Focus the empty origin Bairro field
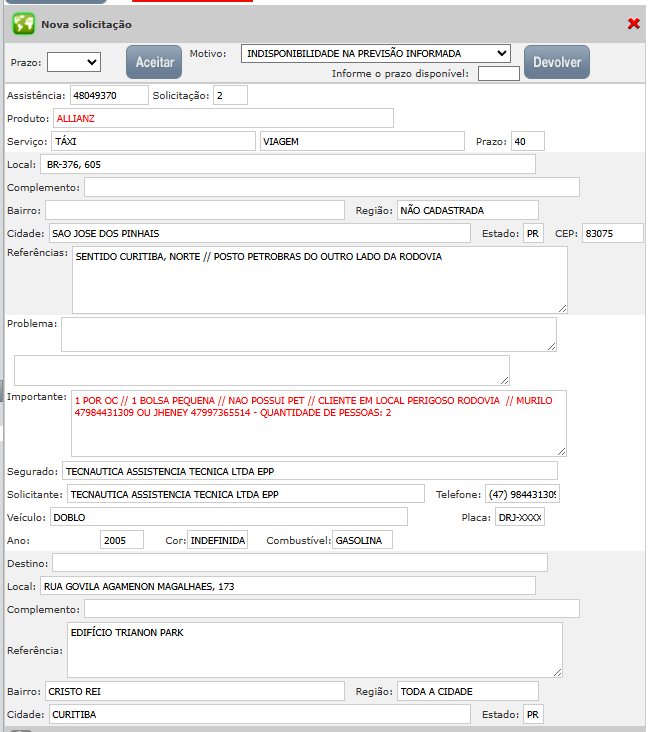 click(195, 210)
